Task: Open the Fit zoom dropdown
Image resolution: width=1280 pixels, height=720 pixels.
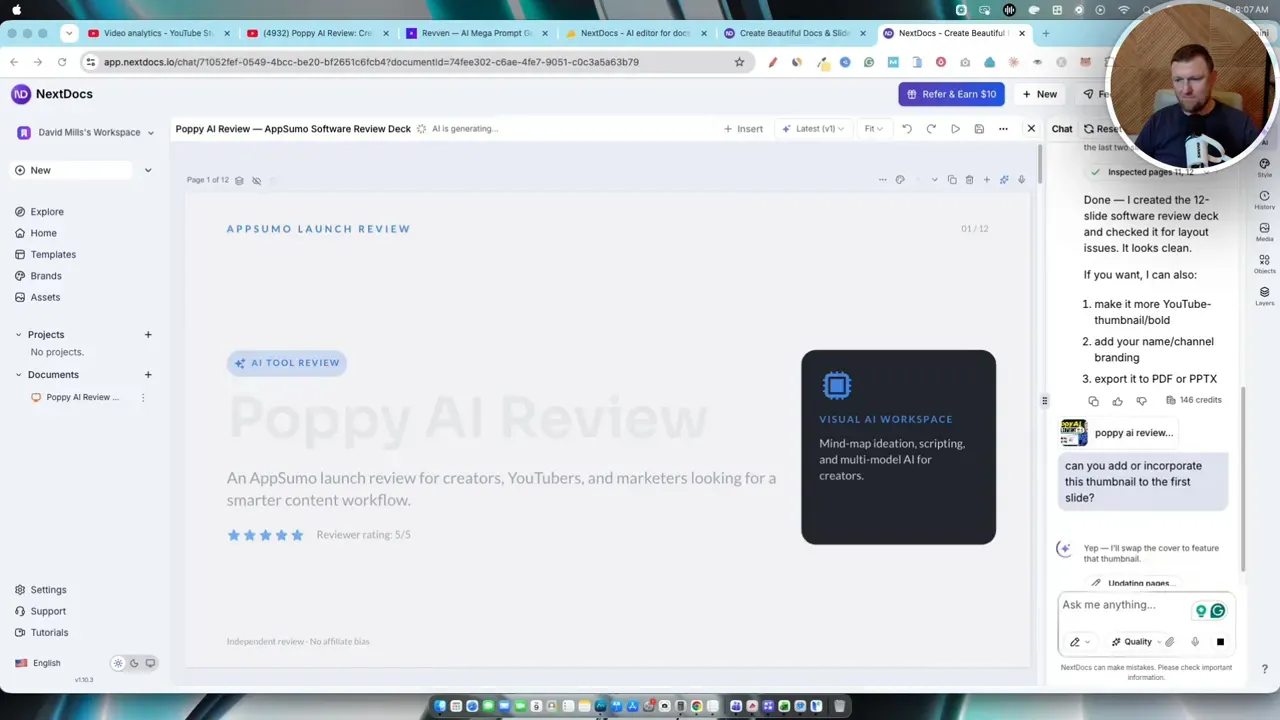Action: click(874, 129)
